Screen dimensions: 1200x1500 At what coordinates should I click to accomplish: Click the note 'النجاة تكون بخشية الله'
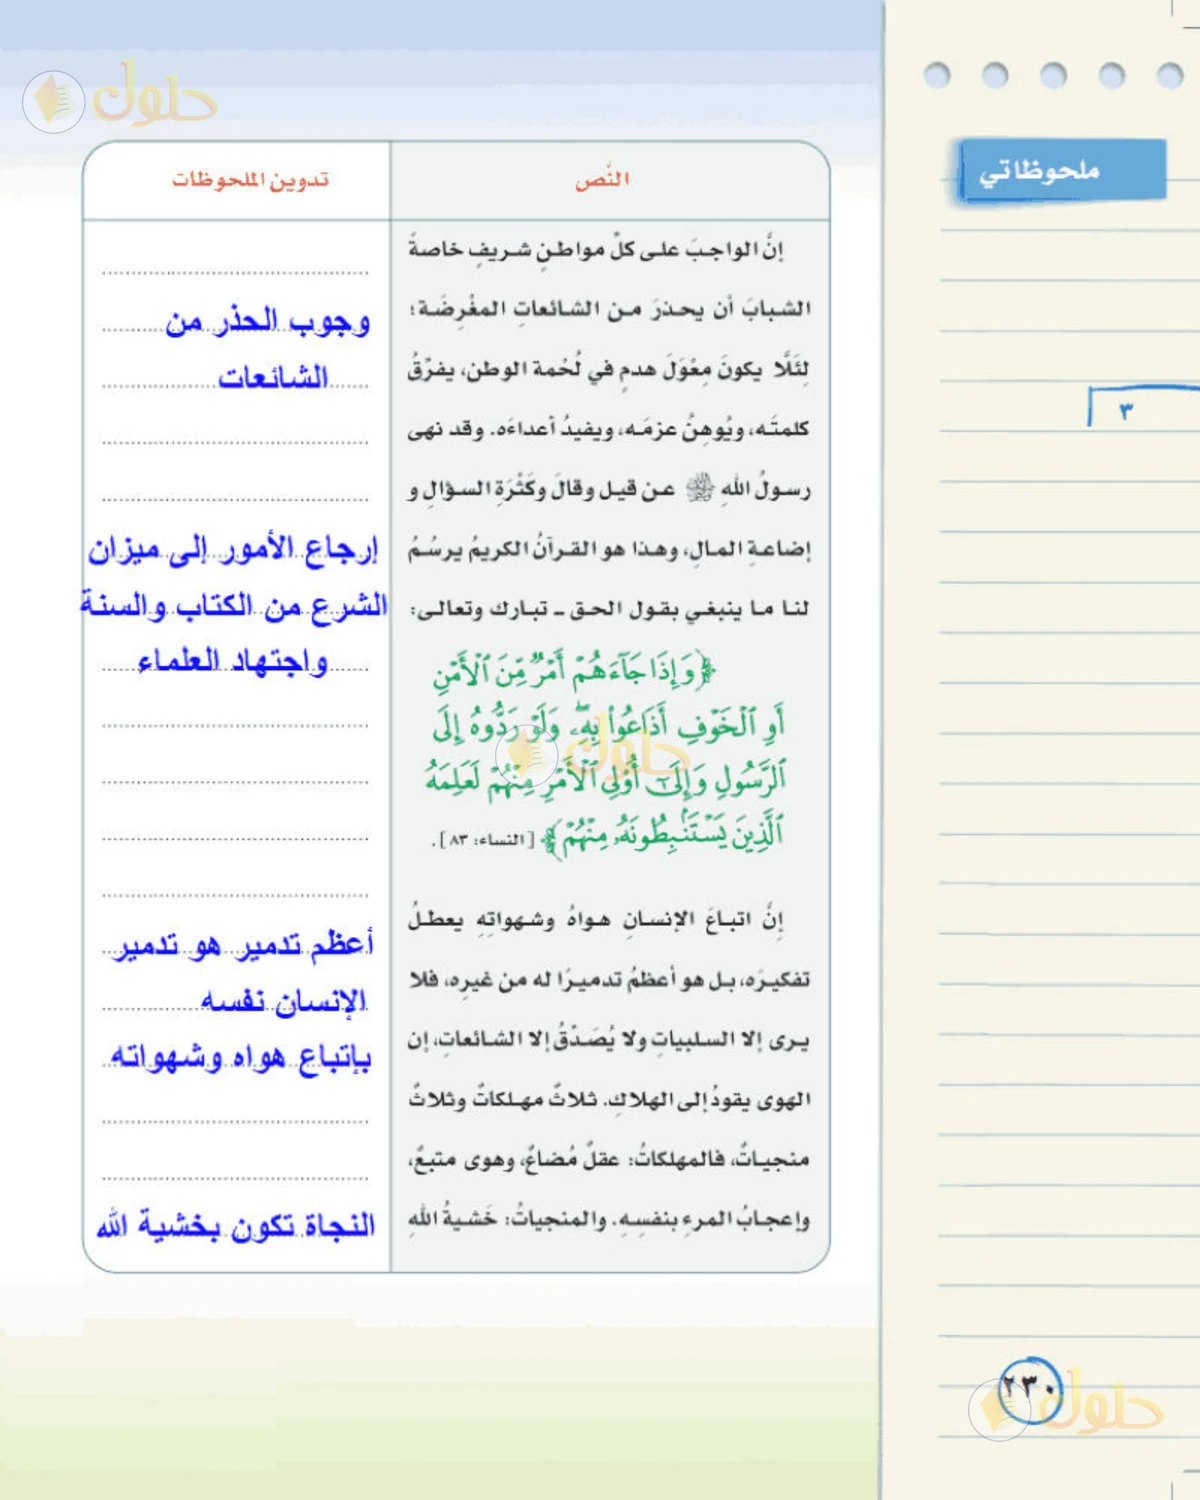(236, 1226)
